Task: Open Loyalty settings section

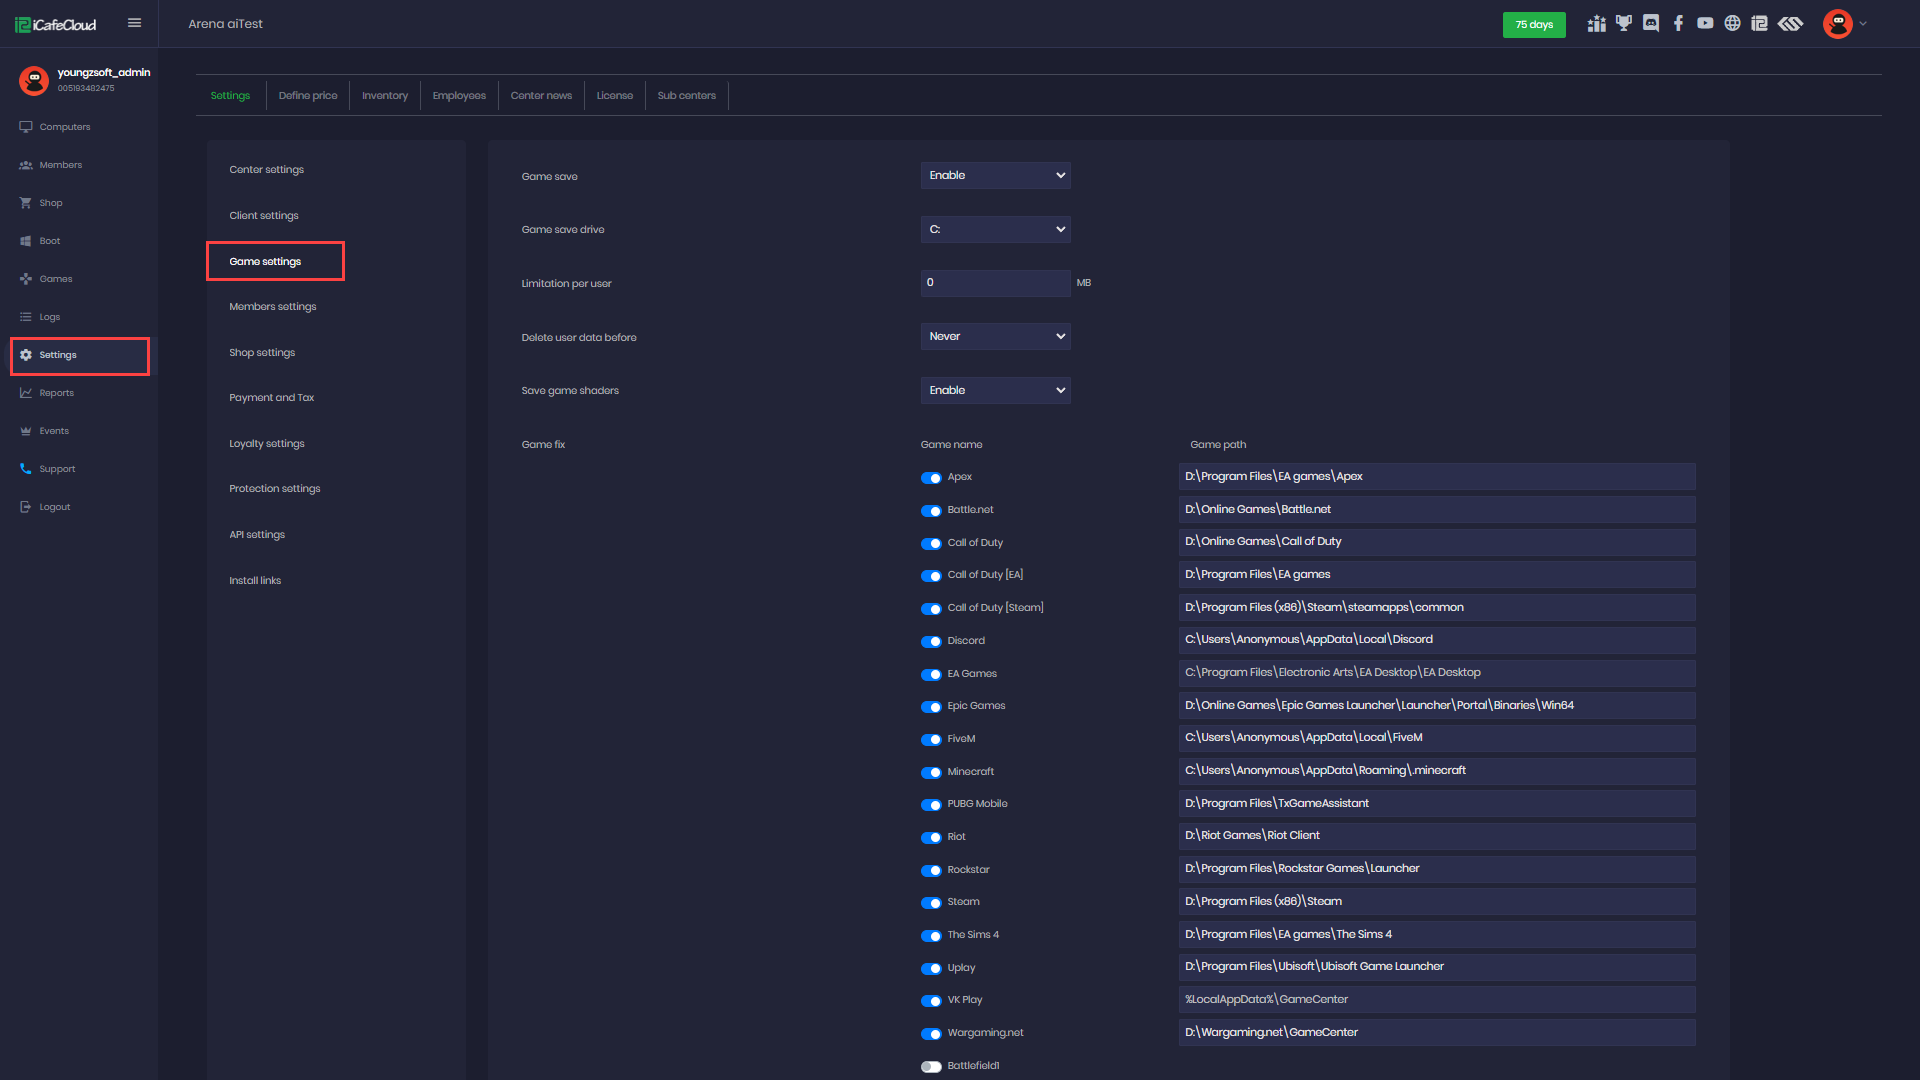Action: (267, 444)
